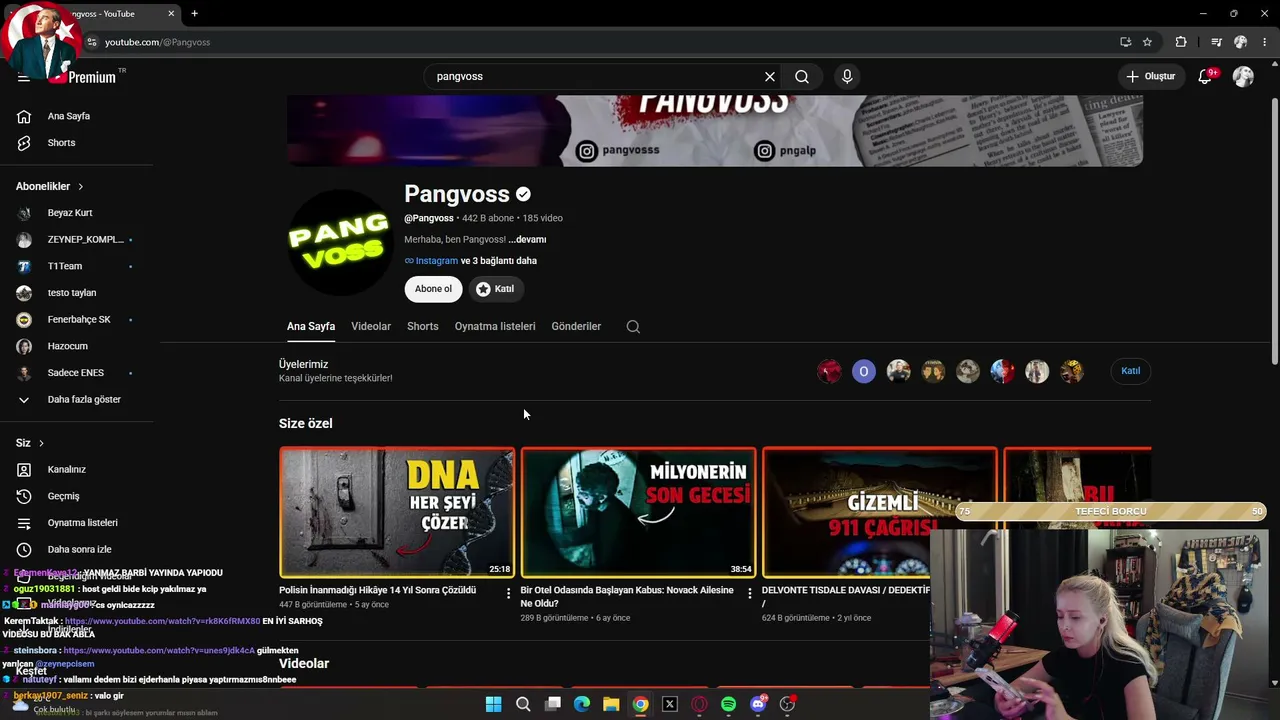Open File Explorer from the taskbar
Viewport: 1280px width, 720px height.
coord(611,704)
